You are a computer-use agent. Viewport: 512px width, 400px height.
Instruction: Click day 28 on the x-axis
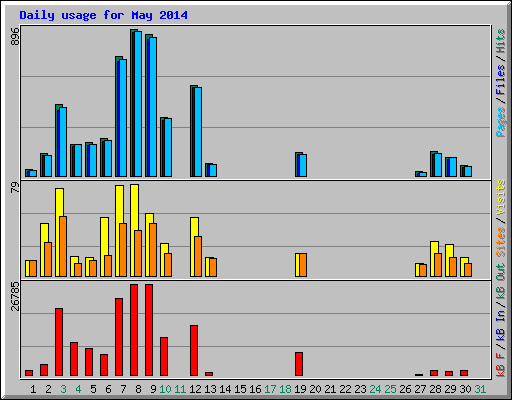(435, 389)
